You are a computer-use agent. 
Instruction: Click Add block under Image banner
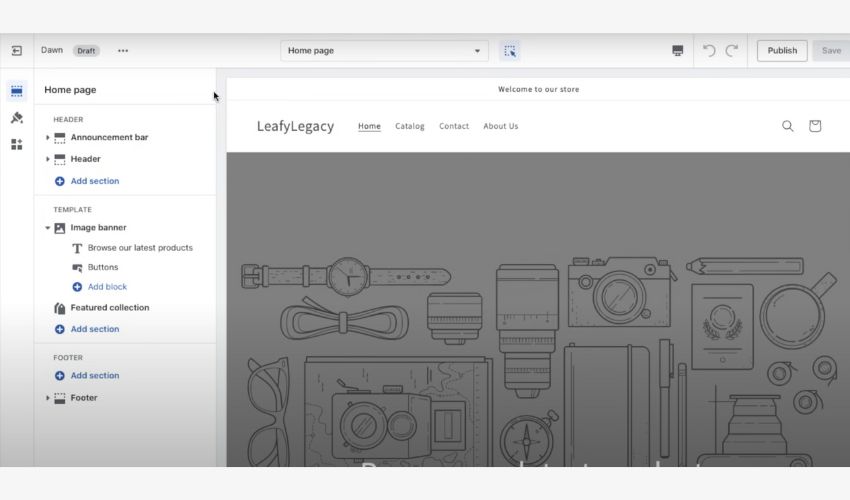(107, 287)
